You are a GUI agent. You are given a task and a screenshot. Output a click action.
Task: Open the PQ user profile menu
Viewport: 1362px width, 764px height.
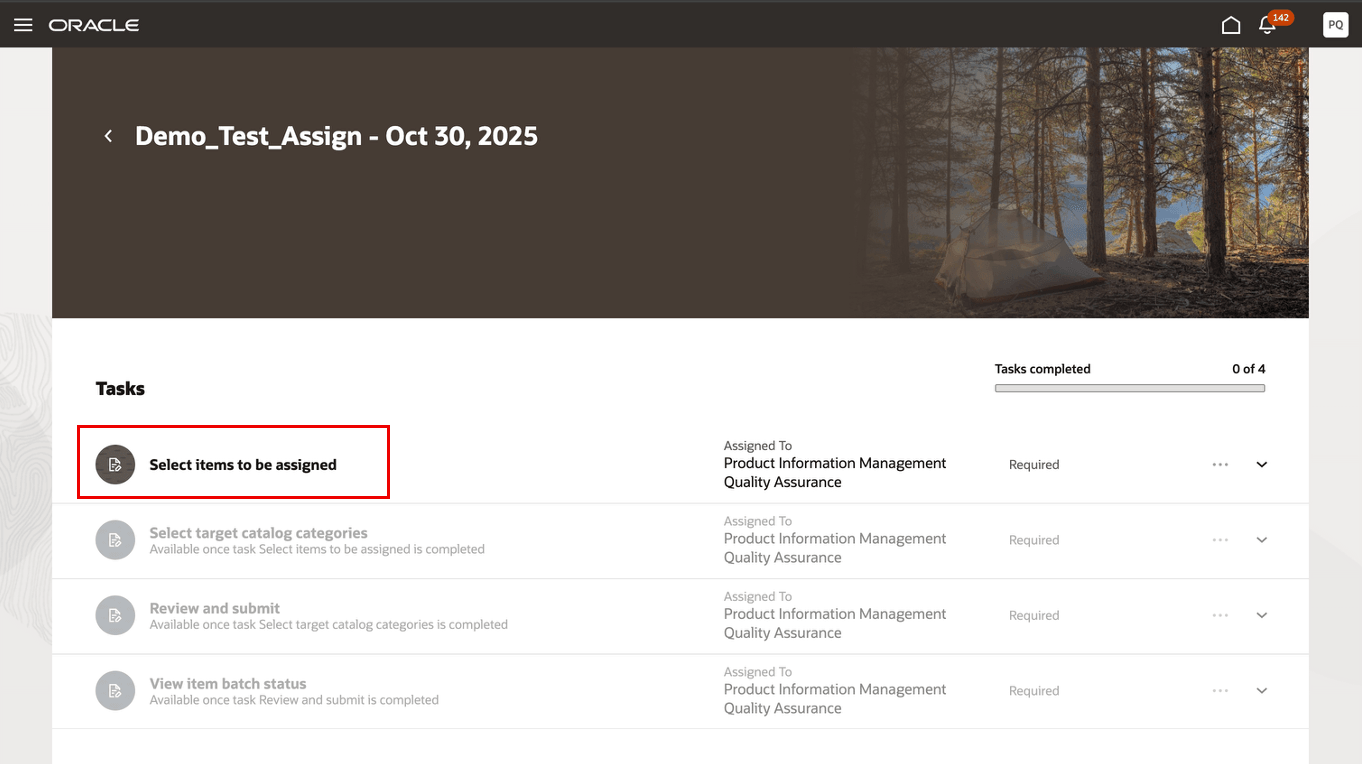1336,25
